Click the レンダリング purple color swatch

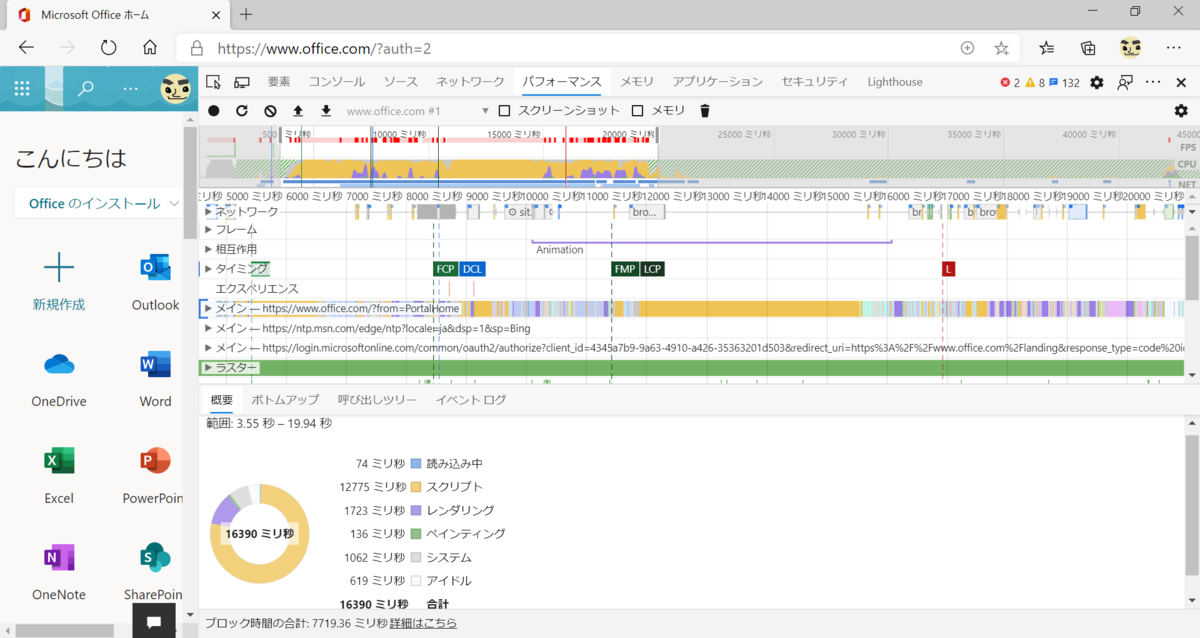(416, 511)
